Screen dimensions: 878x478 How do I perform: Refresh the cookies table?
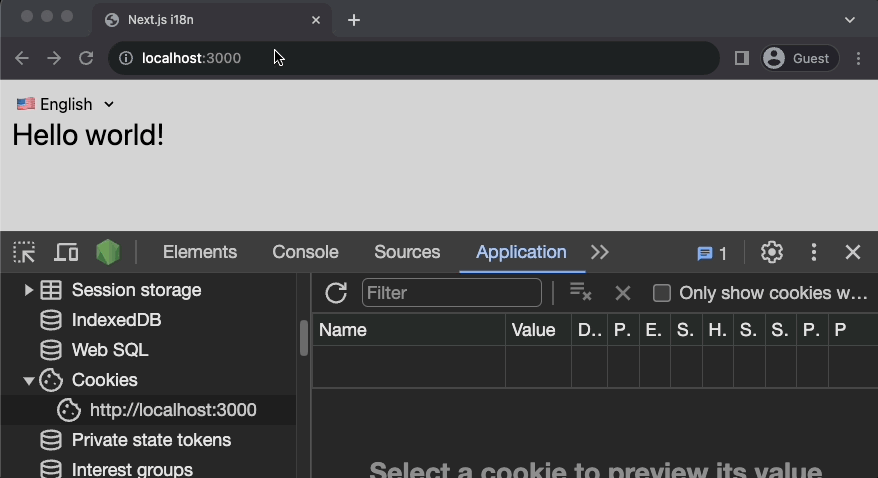(336, 293)
